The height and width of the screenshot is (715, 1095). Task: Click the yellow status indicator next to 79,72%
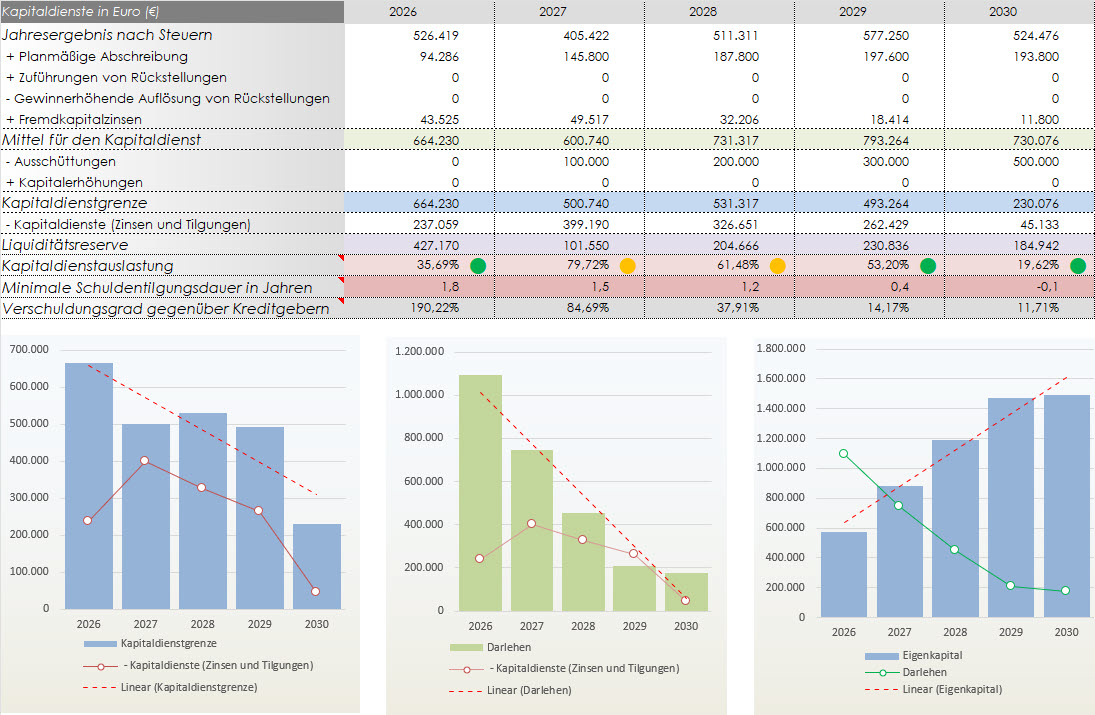point(627,266)
